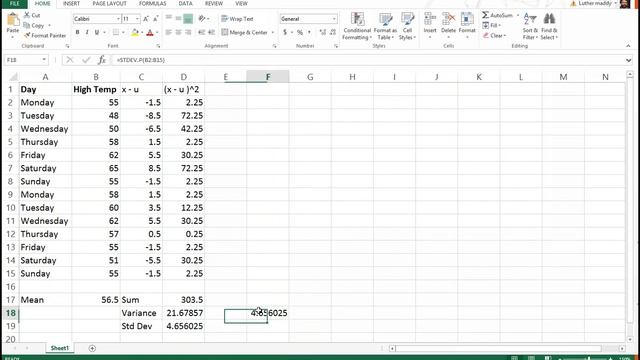This screenshot has height=360, width=640.
Task: Toggle Bold formatting
Action: pos(77,32)
